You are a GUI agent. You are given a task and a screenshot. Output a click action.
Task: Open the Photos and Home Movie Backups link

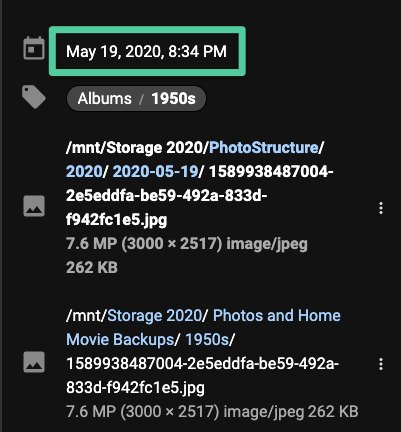[x=203, y=327]
